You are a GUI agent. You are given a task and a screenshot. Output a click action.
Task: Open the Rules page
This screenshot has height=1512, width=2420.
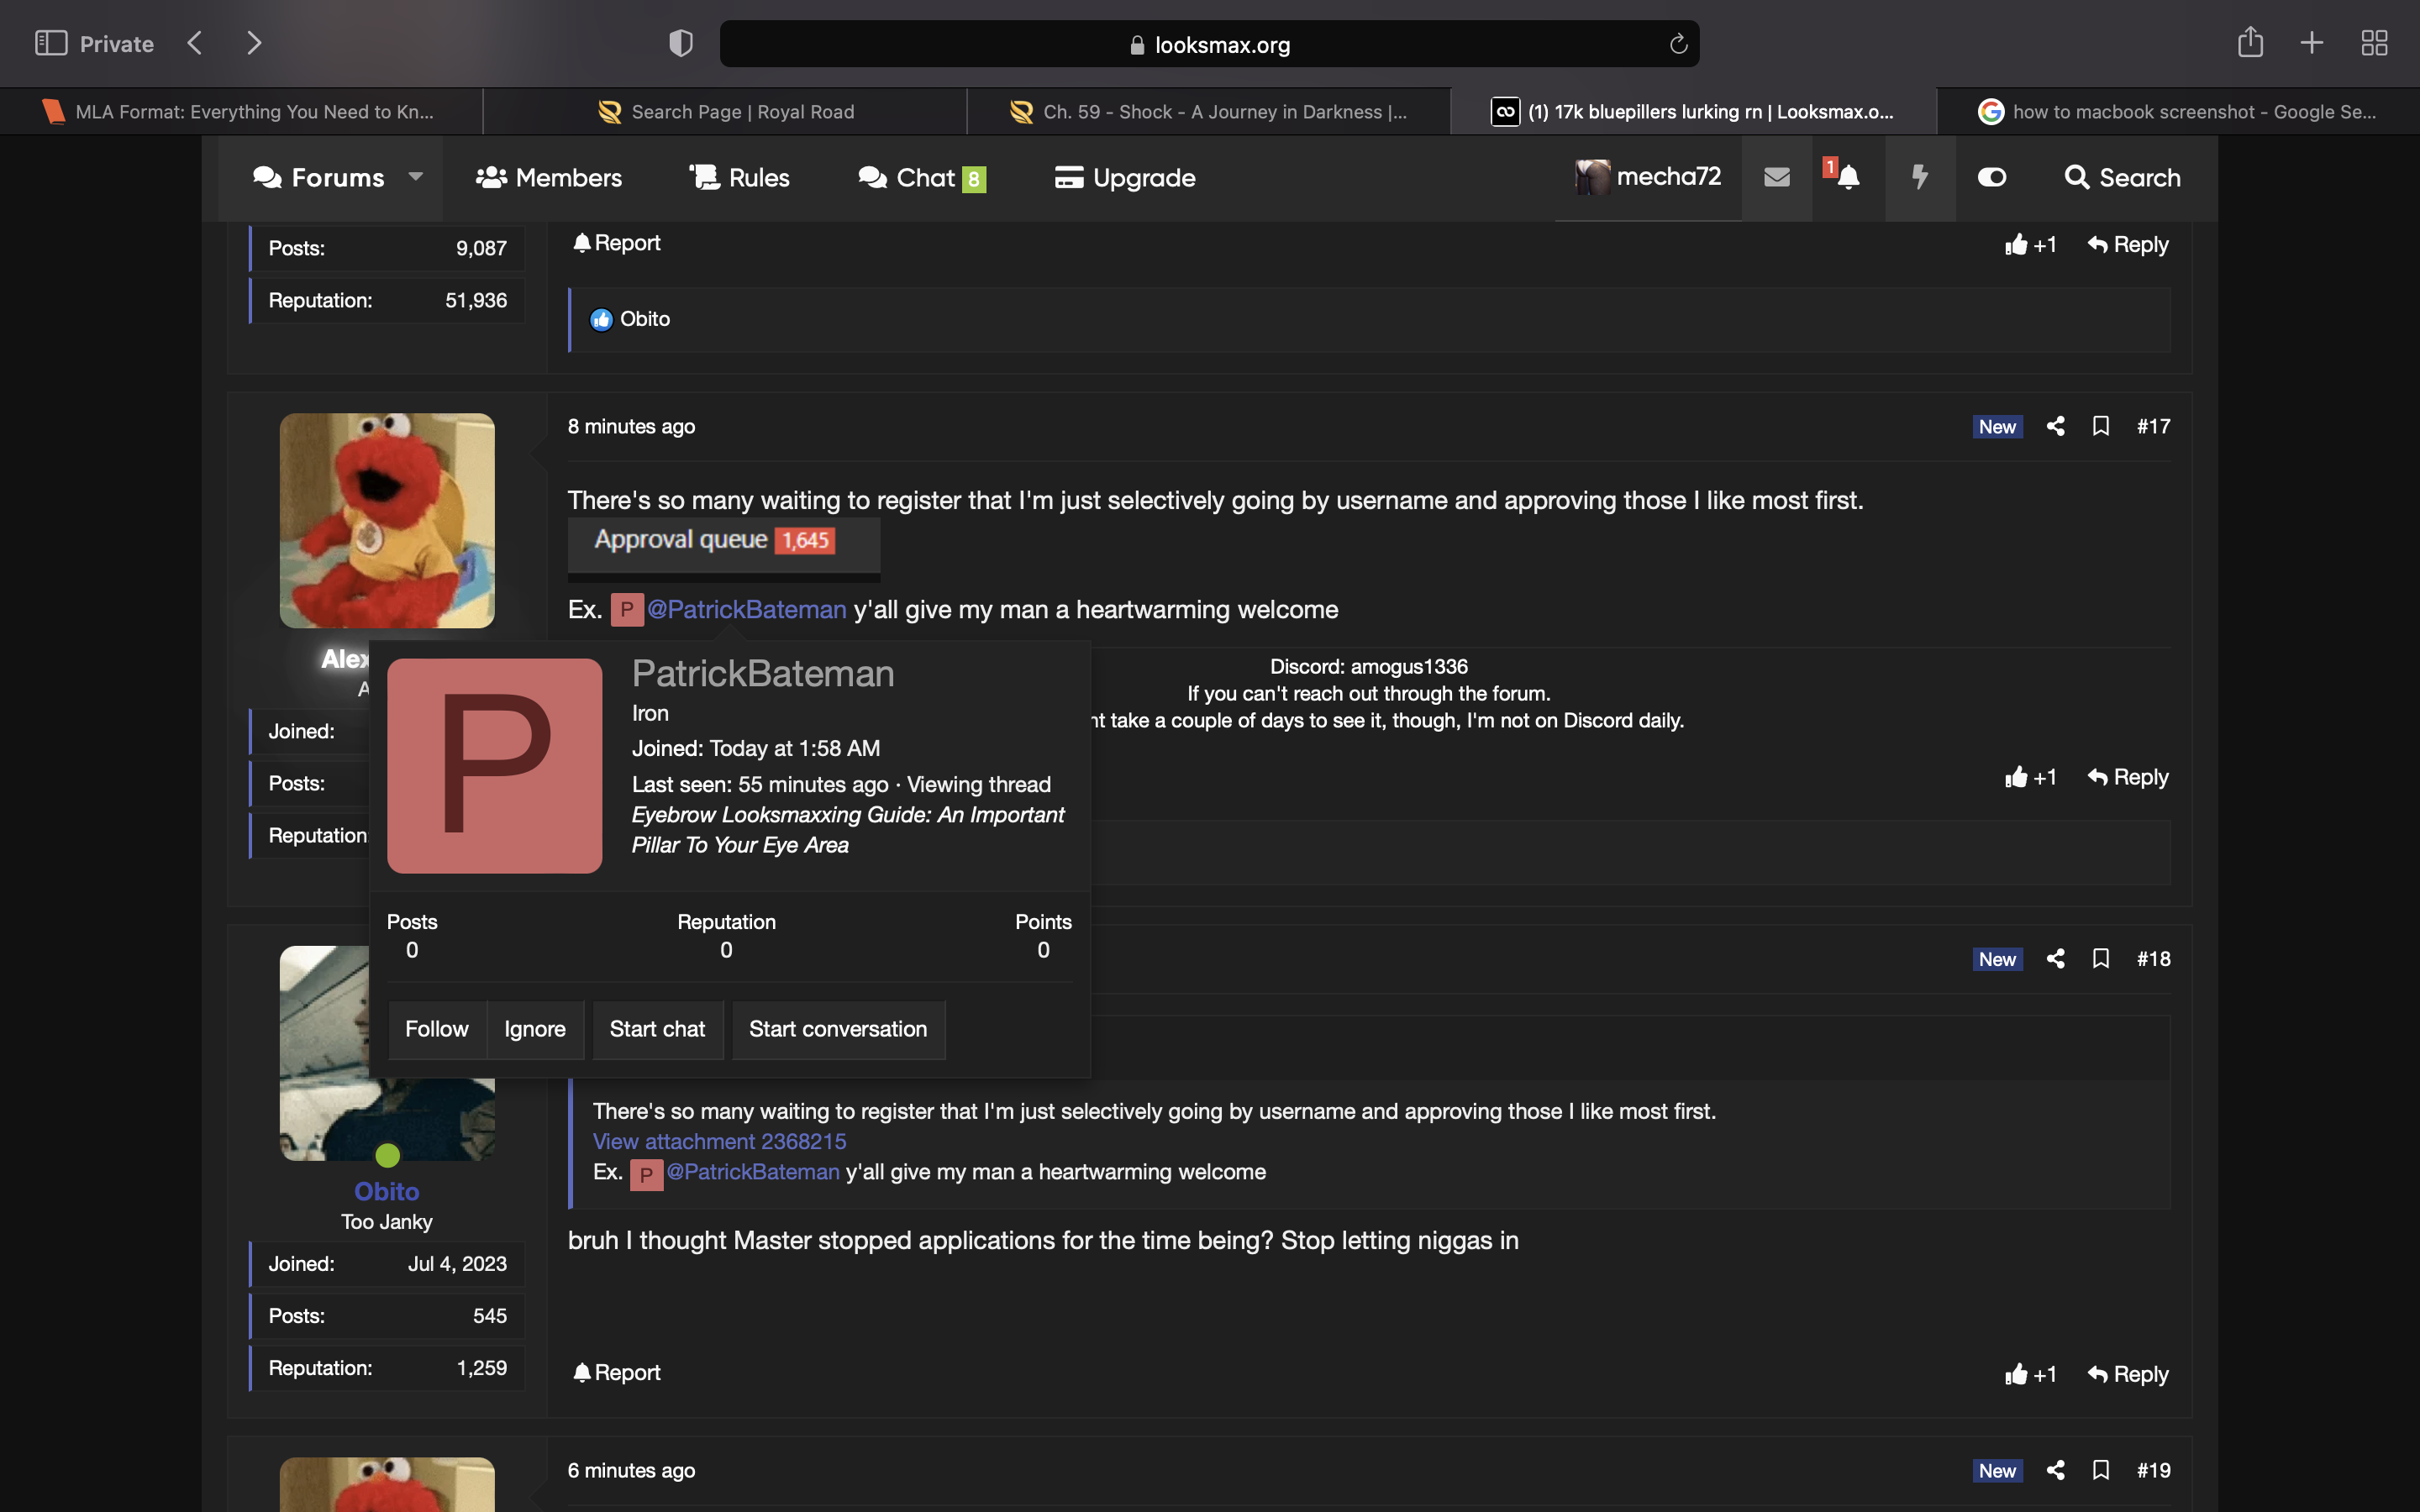tap(740, 178)
